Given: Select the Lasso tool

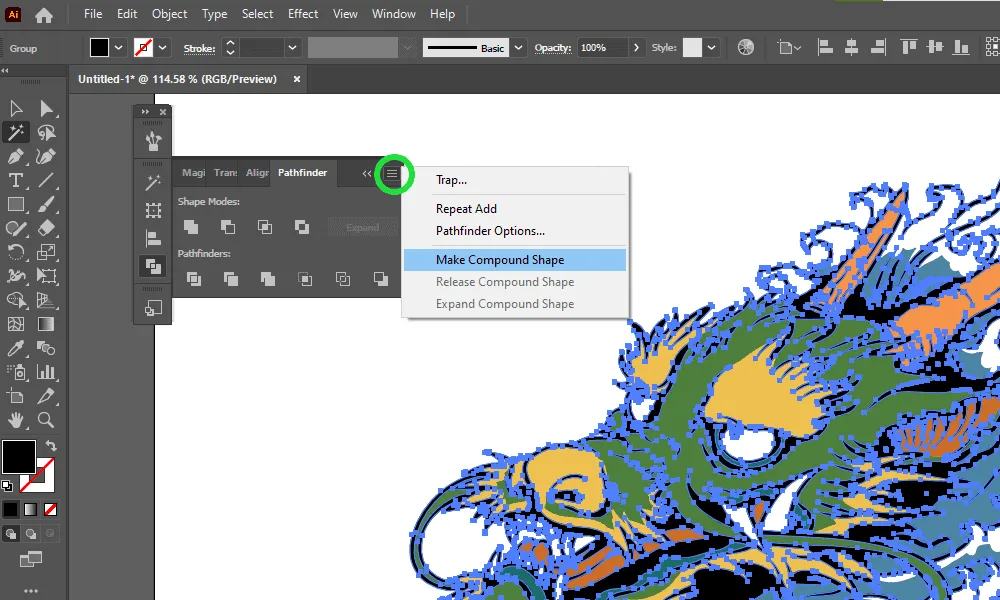Looking at the screenshot, I should [46, 133].
